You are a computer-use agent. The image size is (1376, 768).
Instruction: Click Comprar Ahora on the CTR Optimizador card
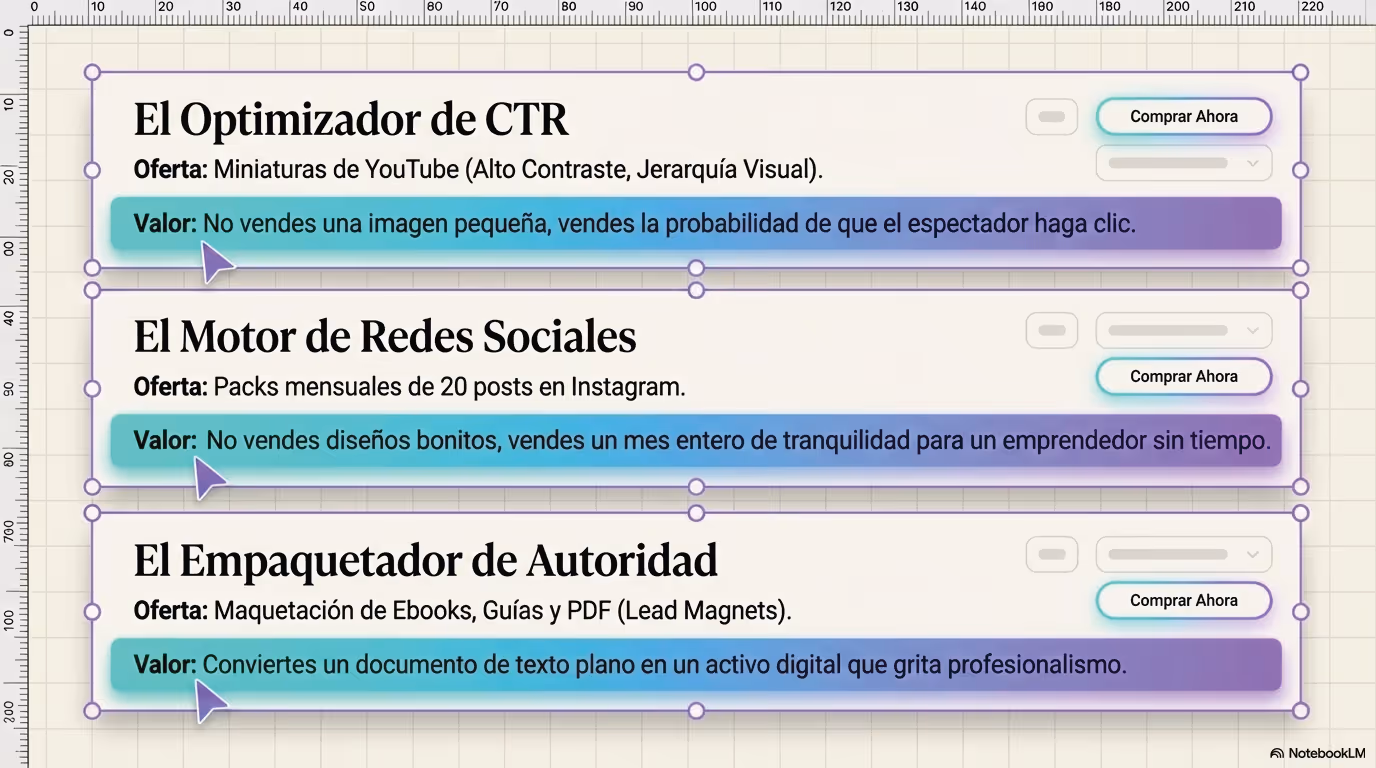(1184, 116)
